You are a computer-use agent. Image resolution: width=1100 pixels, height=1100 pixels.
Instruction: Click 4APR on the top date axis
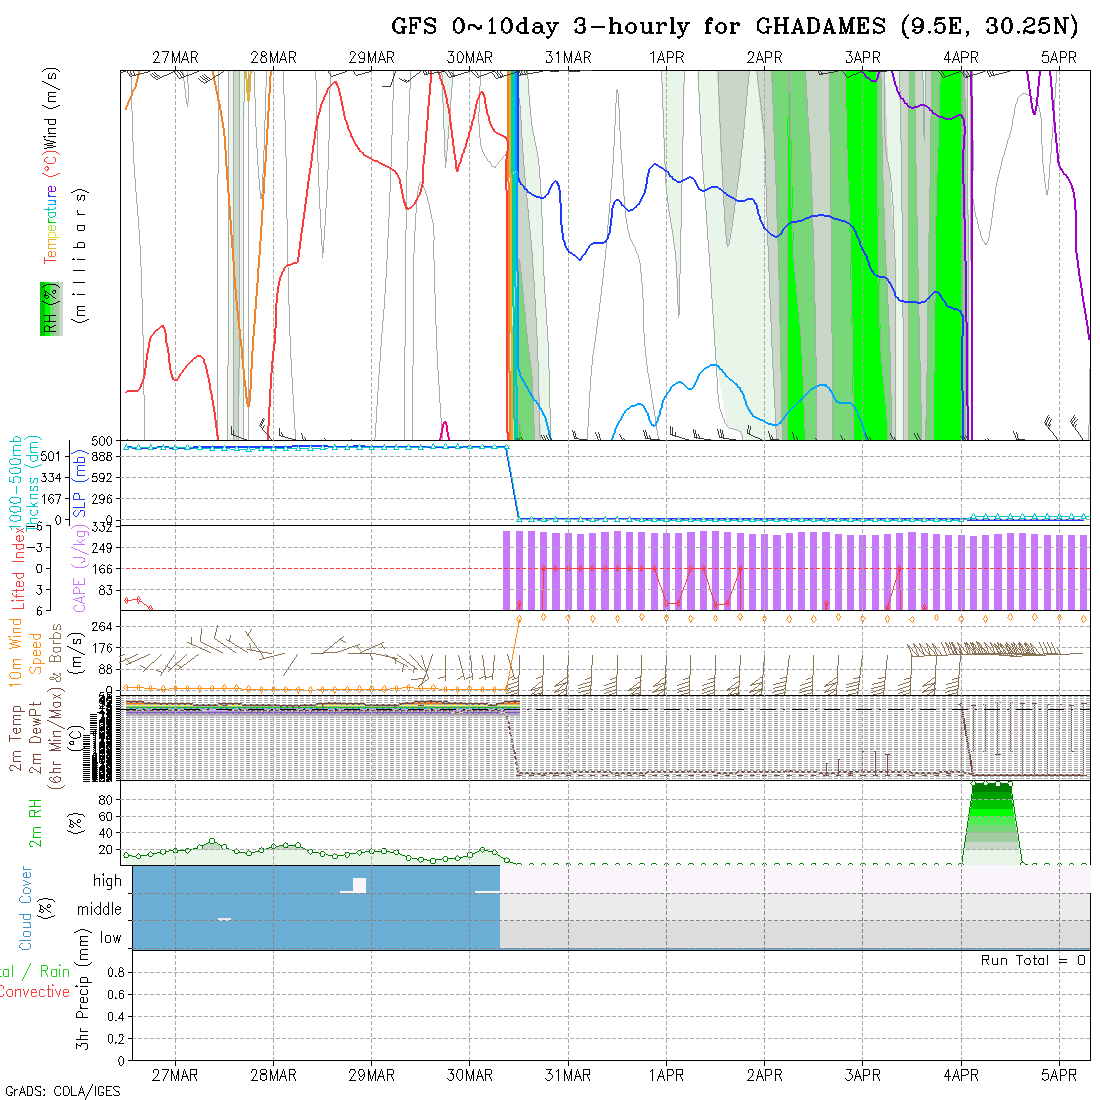pos(961,58)
